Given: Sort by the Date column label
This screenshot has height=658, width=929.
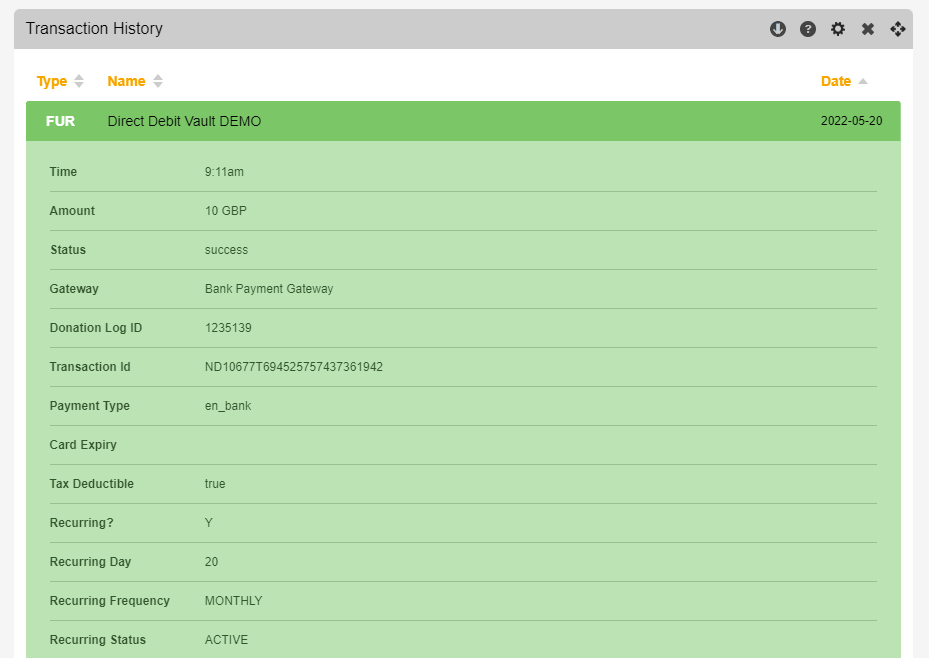Looking at the screenshot, I should point(835,81).
